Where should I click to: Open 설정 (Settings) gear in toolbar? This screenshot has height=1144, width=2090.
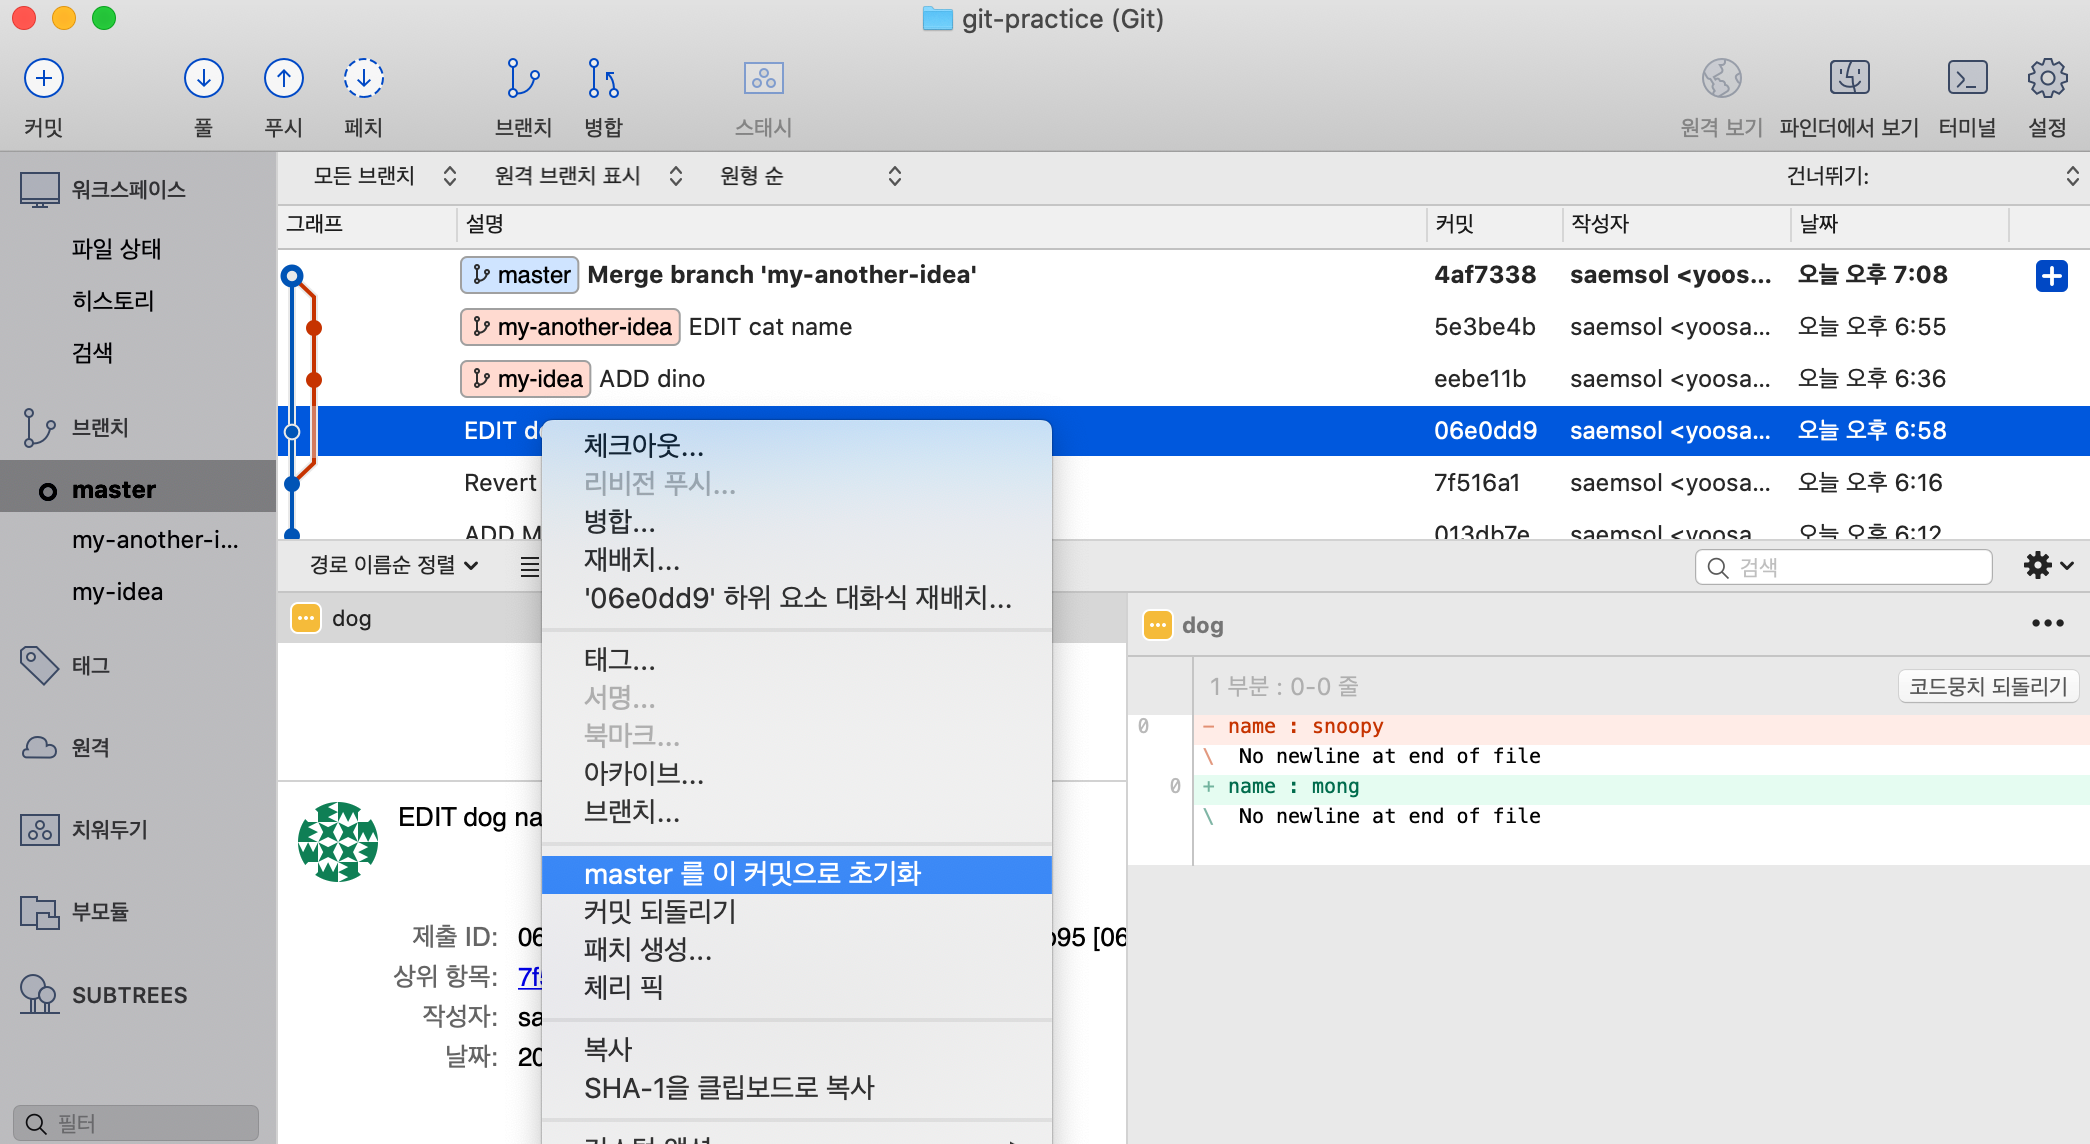pos(2047,79)
